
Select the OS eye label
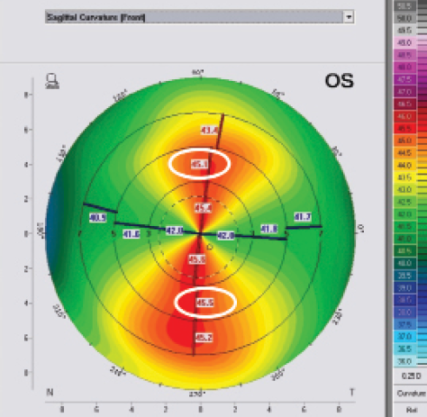339,81
